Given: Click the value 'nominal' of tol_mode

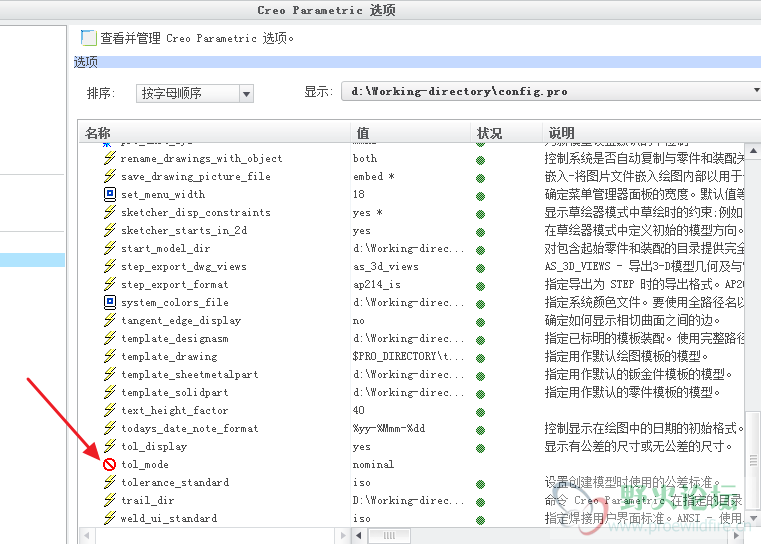Looking at the screenshot, I should click(x=373, y=464).
